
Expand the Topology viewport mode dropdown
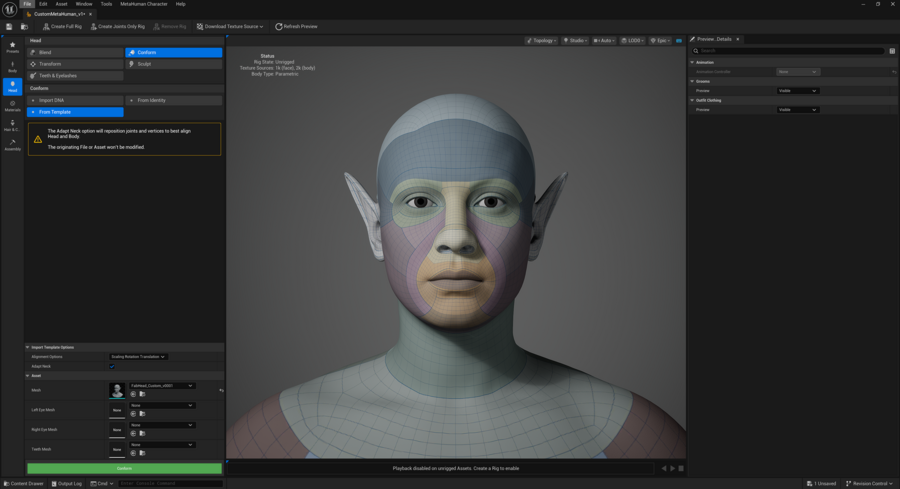(x=542, y=41)
